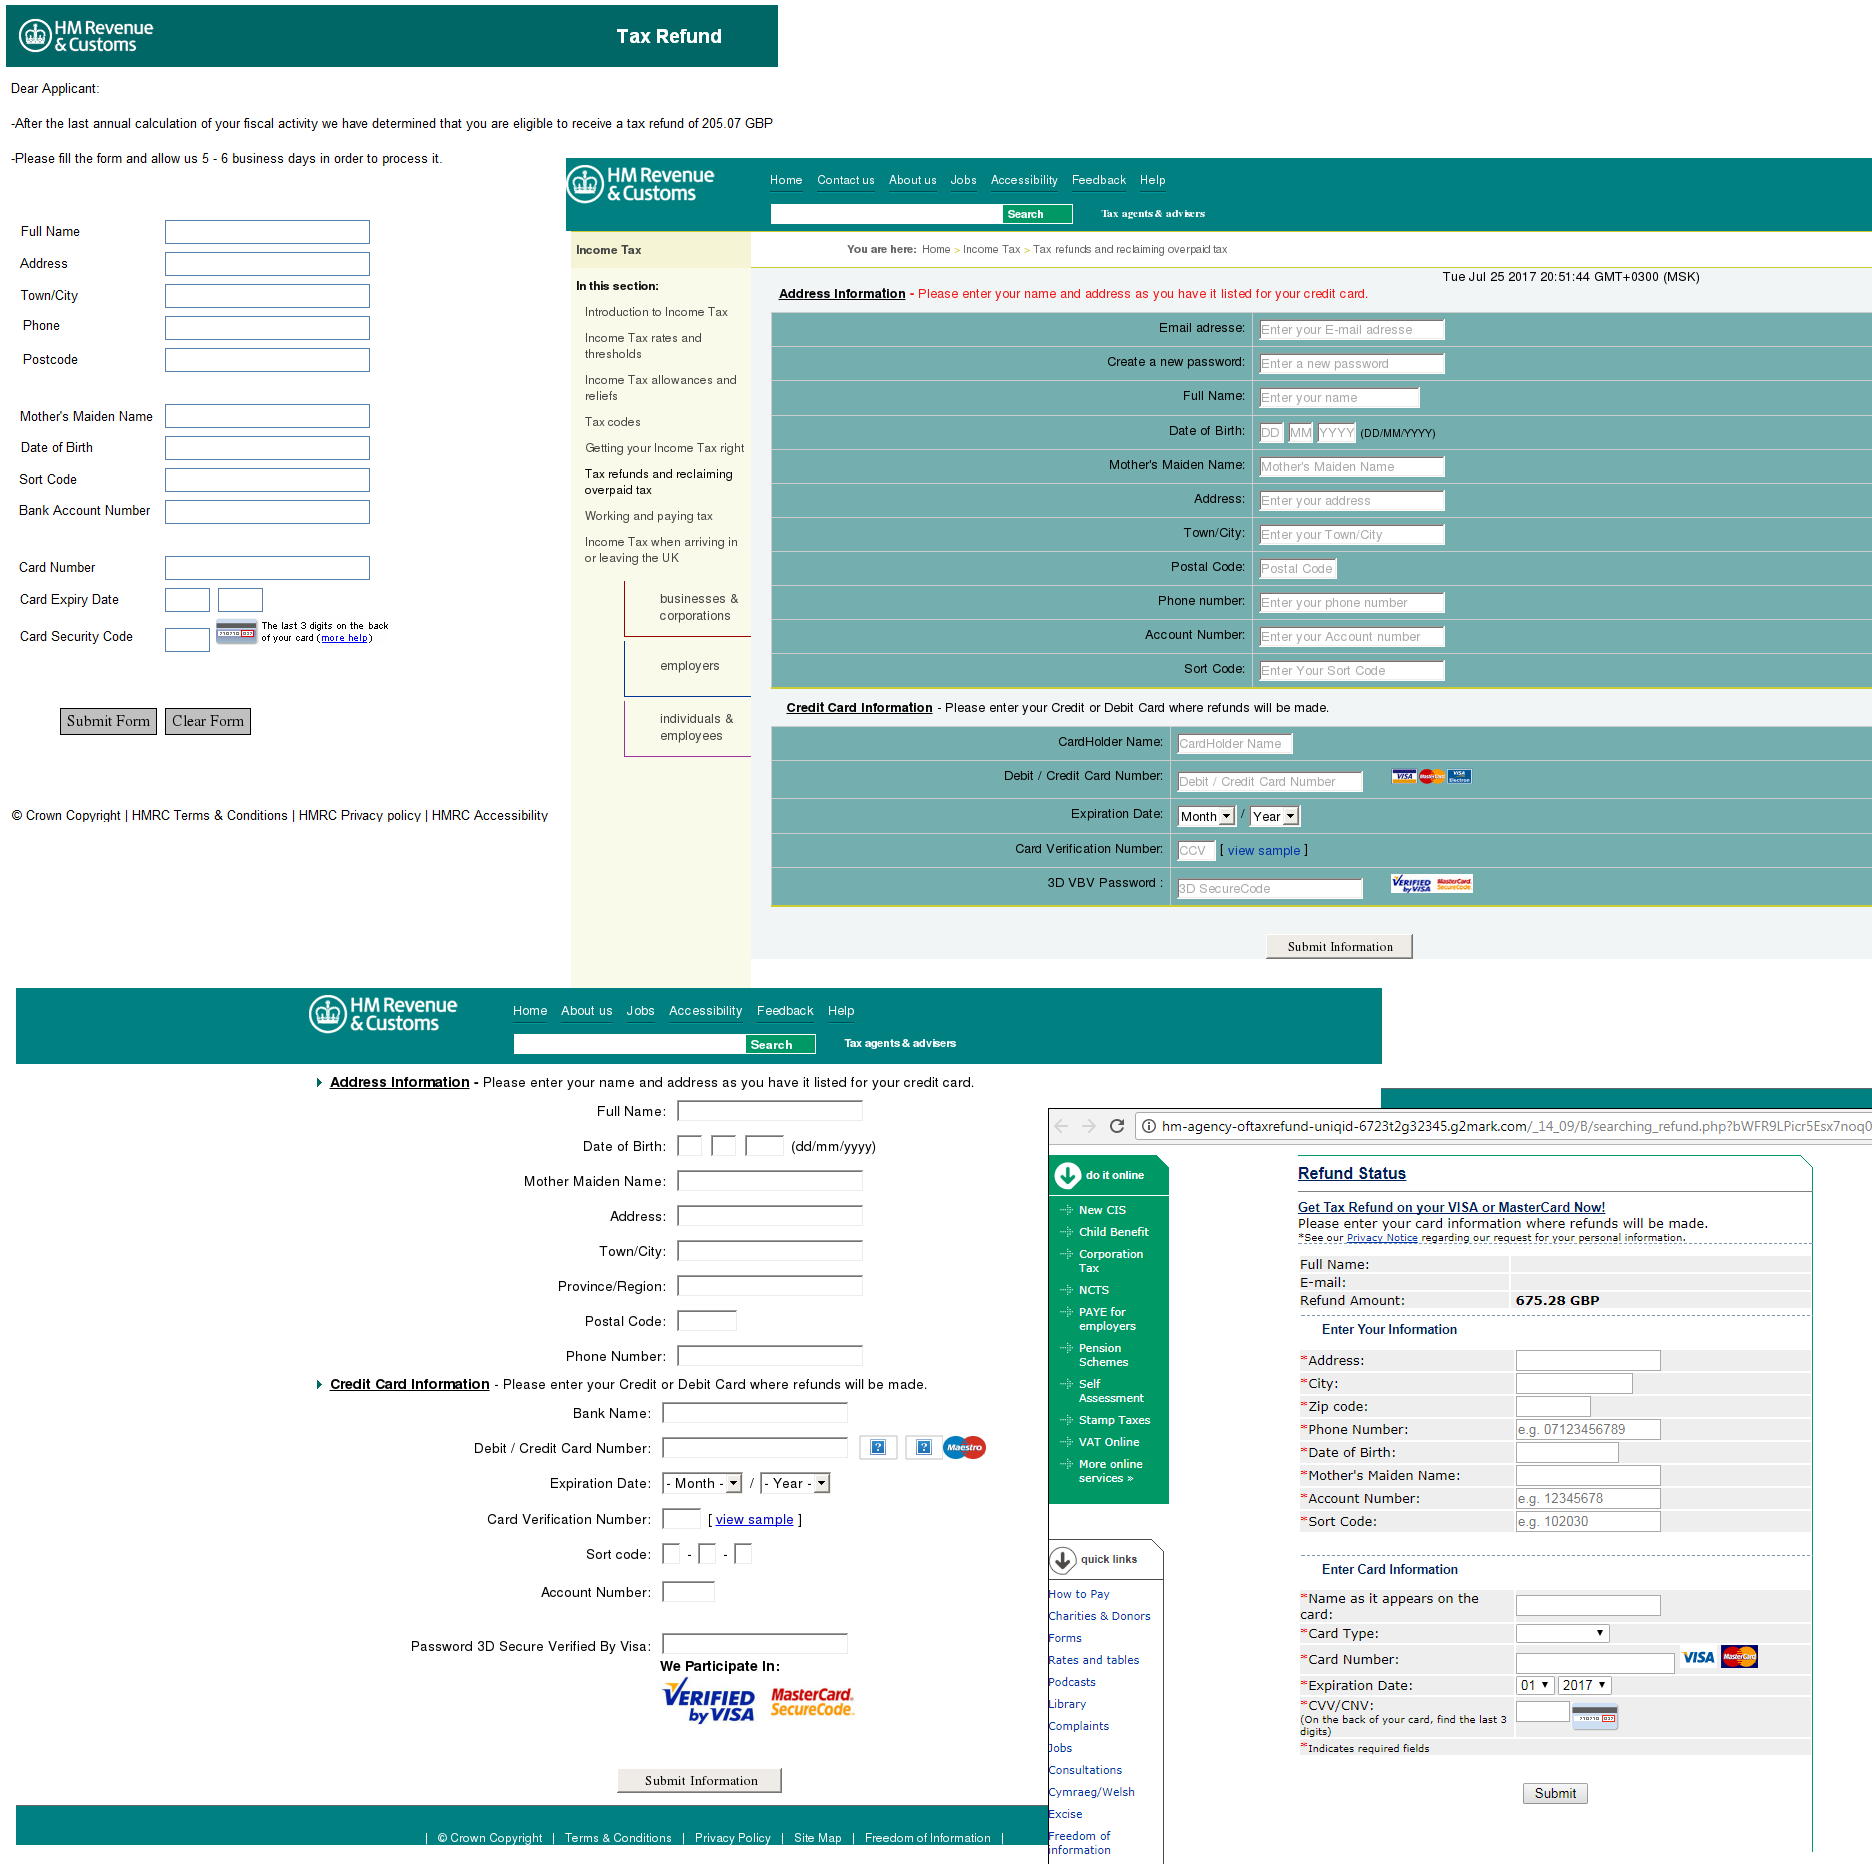Click the browser forward arrow icon
This screenshot has width=1872, height=1864.
[x=1089, y=1126]
